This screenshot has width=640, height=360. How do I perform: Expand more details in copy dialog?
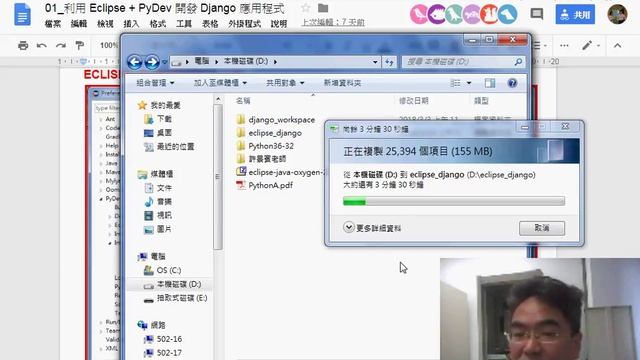(372, 228)
